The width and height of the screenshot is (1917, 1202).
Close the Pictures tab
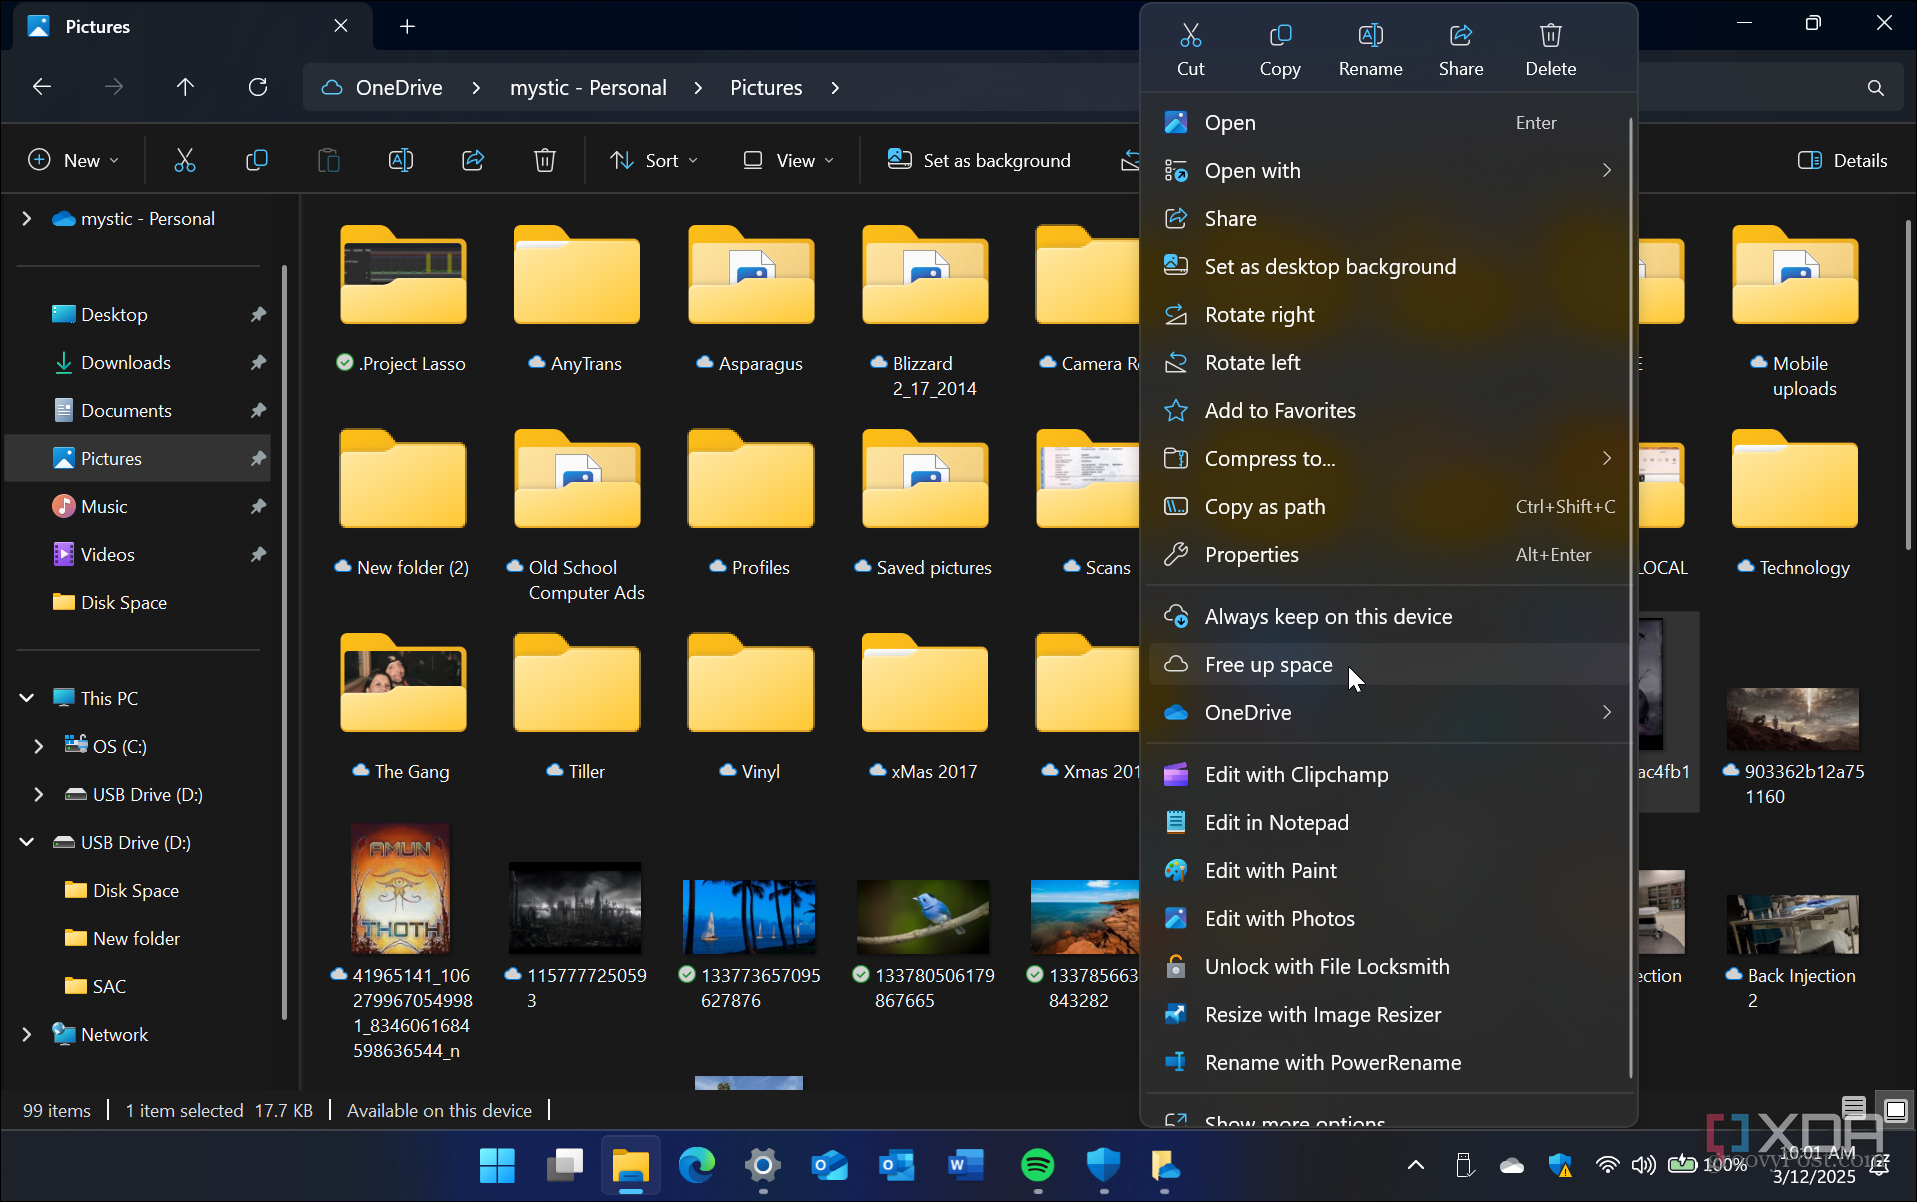pyautogui.click(x=341, y=26)
